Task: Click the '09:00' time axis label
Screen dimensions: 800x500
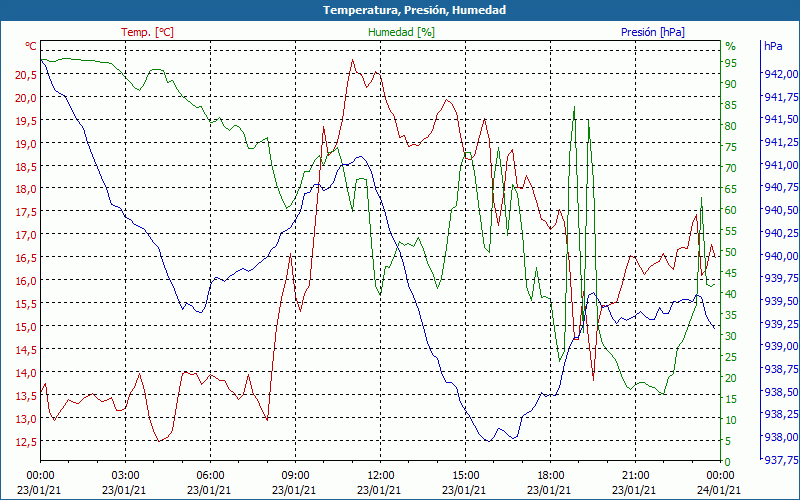Action: (295, 476)
